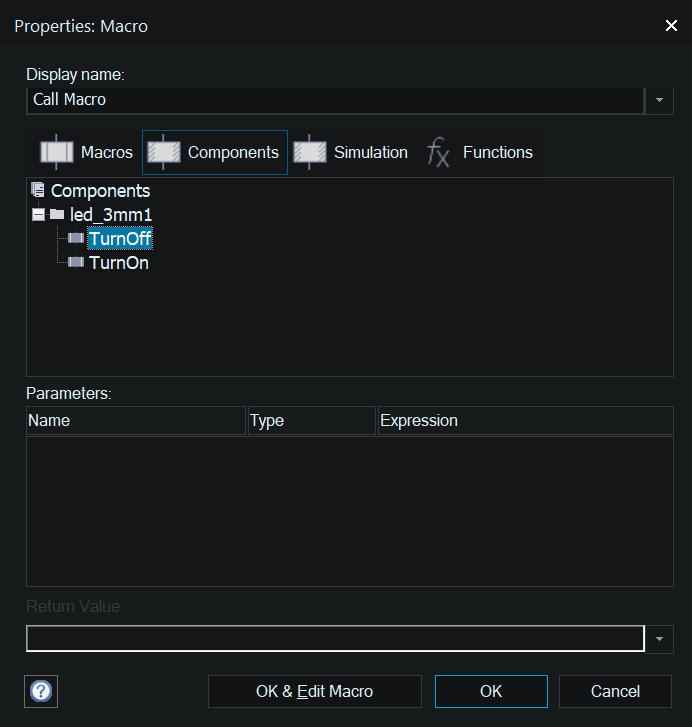Select the led_3mm1 component folder
The height and width of the screenshot is (727, 692).
pos(110,215)
